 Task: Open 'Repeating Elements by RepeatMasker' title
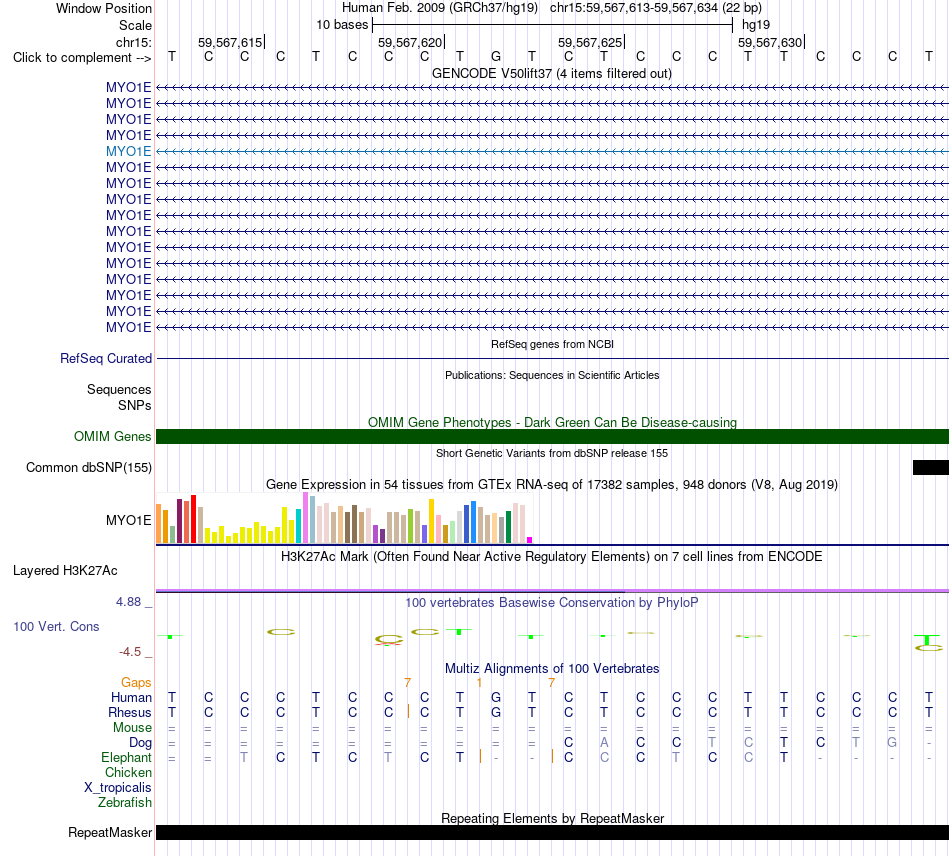tap(552, 818)
